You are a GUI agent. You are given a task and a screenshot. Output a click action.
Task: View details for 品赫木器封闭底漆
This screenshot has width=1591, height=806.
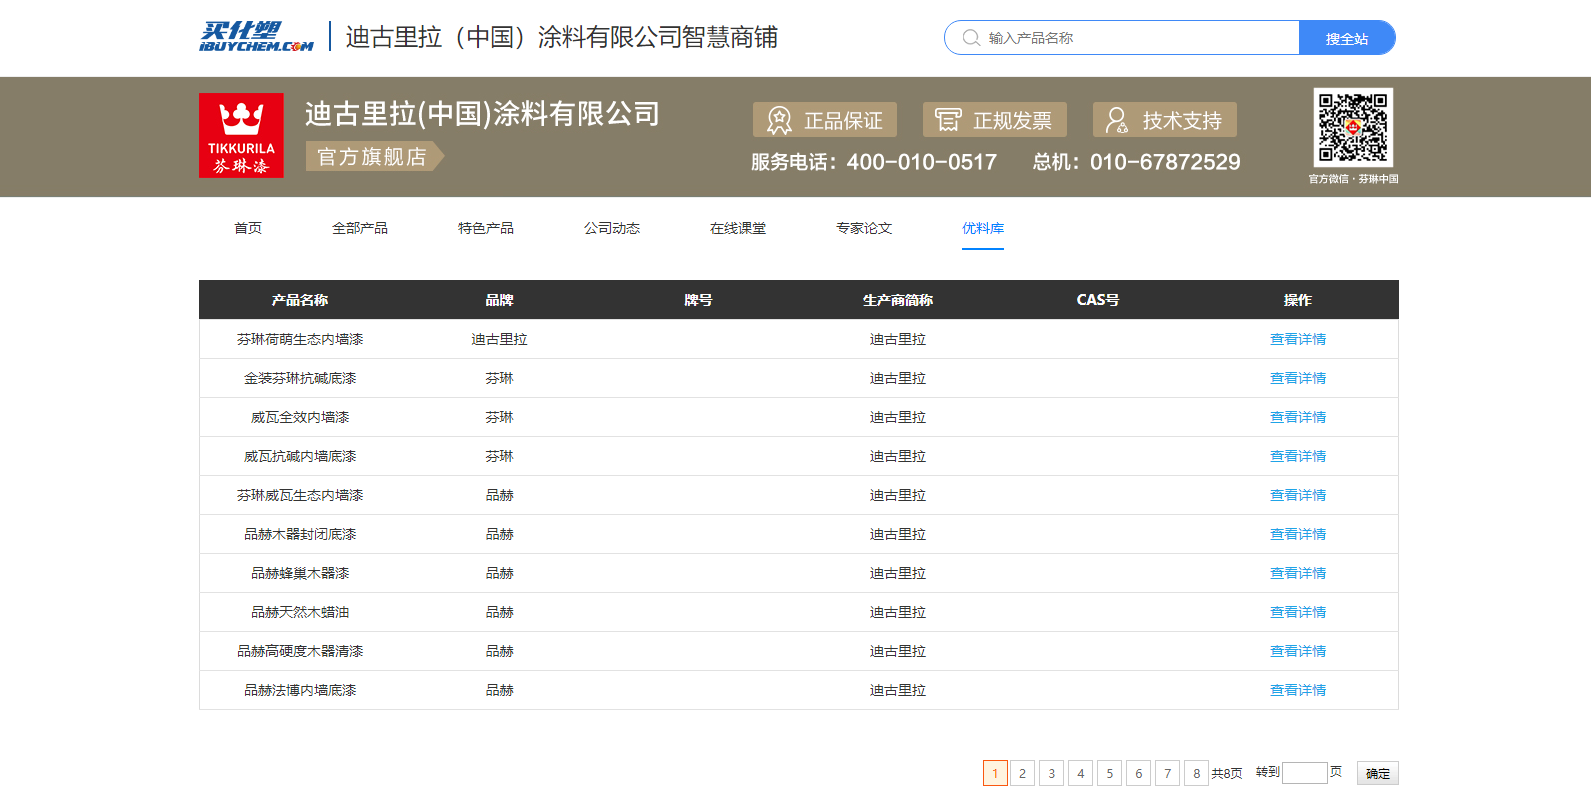click(1298, 534)
